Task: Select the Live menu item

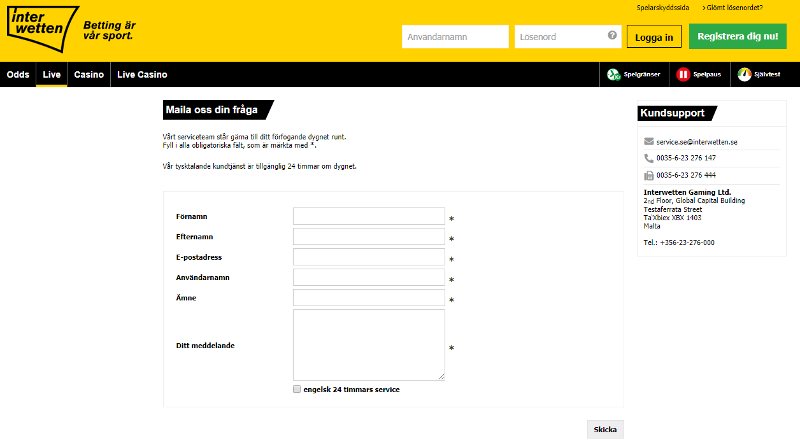Action: coord(52,75)
